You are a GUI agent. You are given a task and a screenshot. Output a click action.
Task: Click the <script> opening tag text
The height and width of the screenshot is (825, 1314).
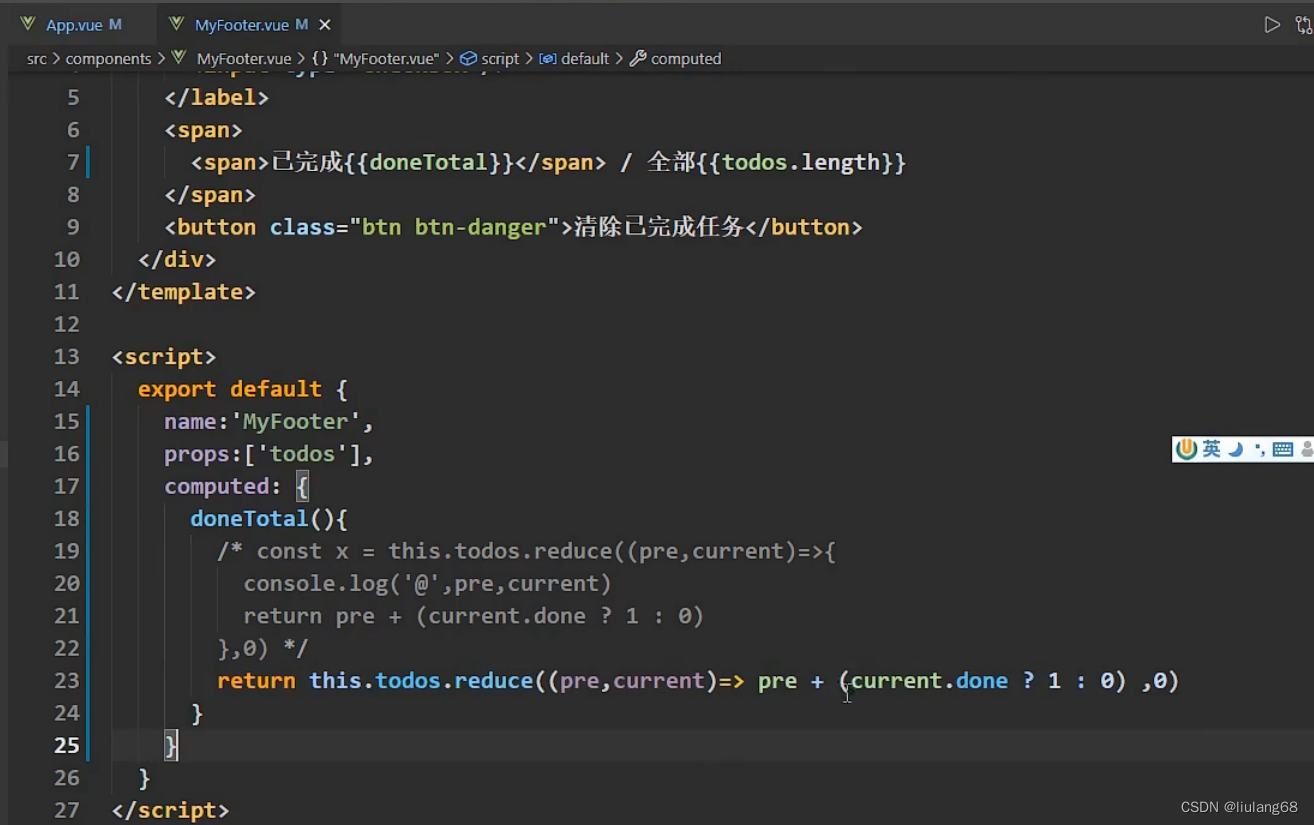click(164, 357)
